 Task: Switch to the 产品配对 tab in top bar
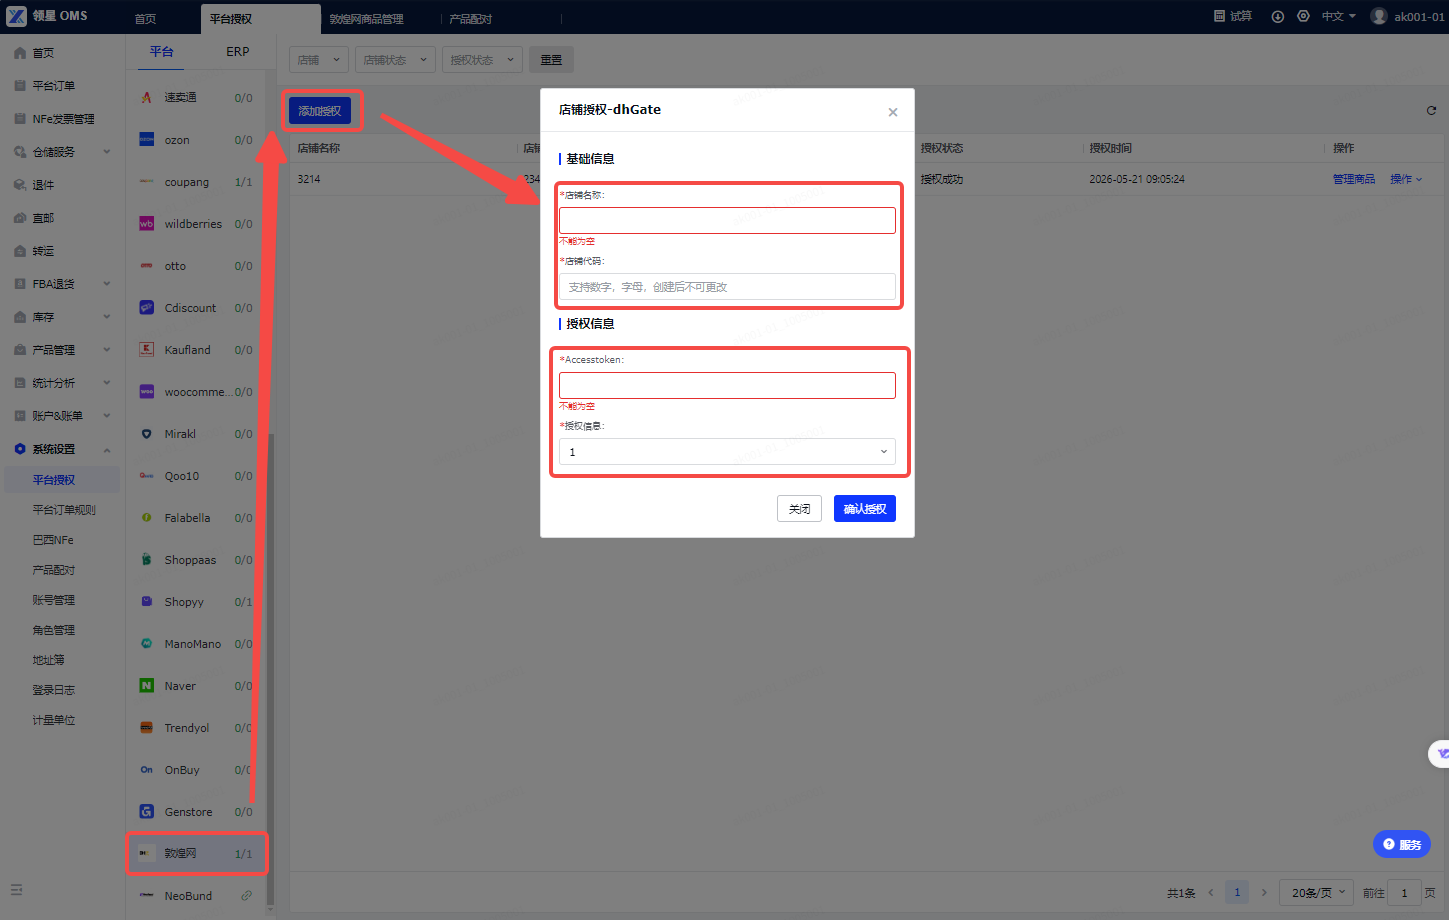(471, 19)
